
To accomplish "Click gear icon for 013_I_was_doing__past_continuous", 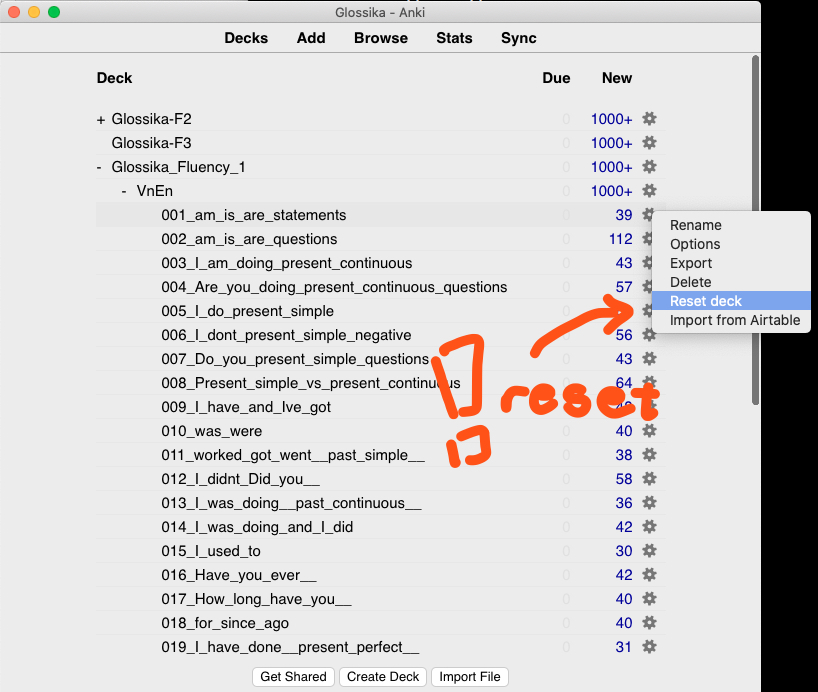I will coord(649,503).
